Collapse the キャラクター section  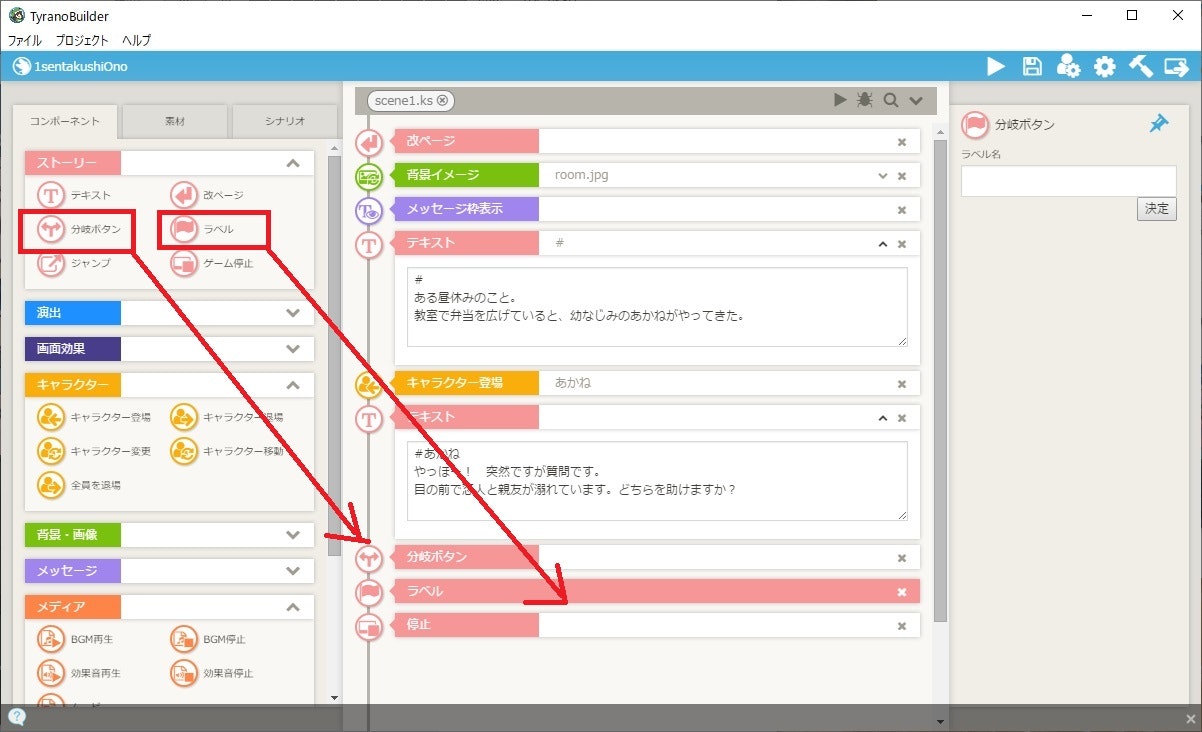pos(292,385)
